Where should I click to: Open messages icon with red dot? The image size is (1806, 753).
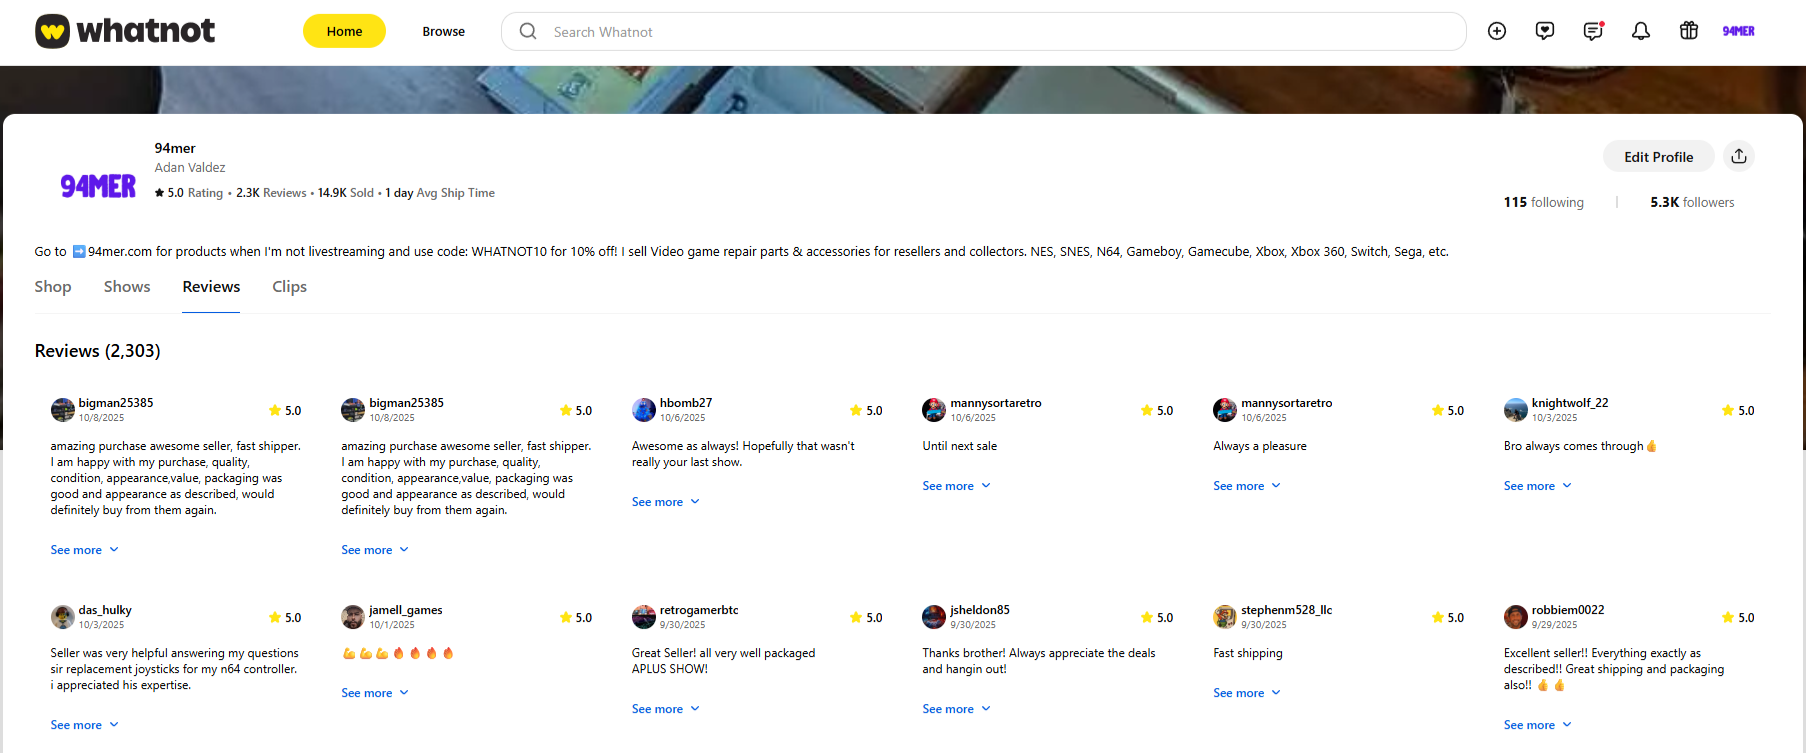point(1593,31)
